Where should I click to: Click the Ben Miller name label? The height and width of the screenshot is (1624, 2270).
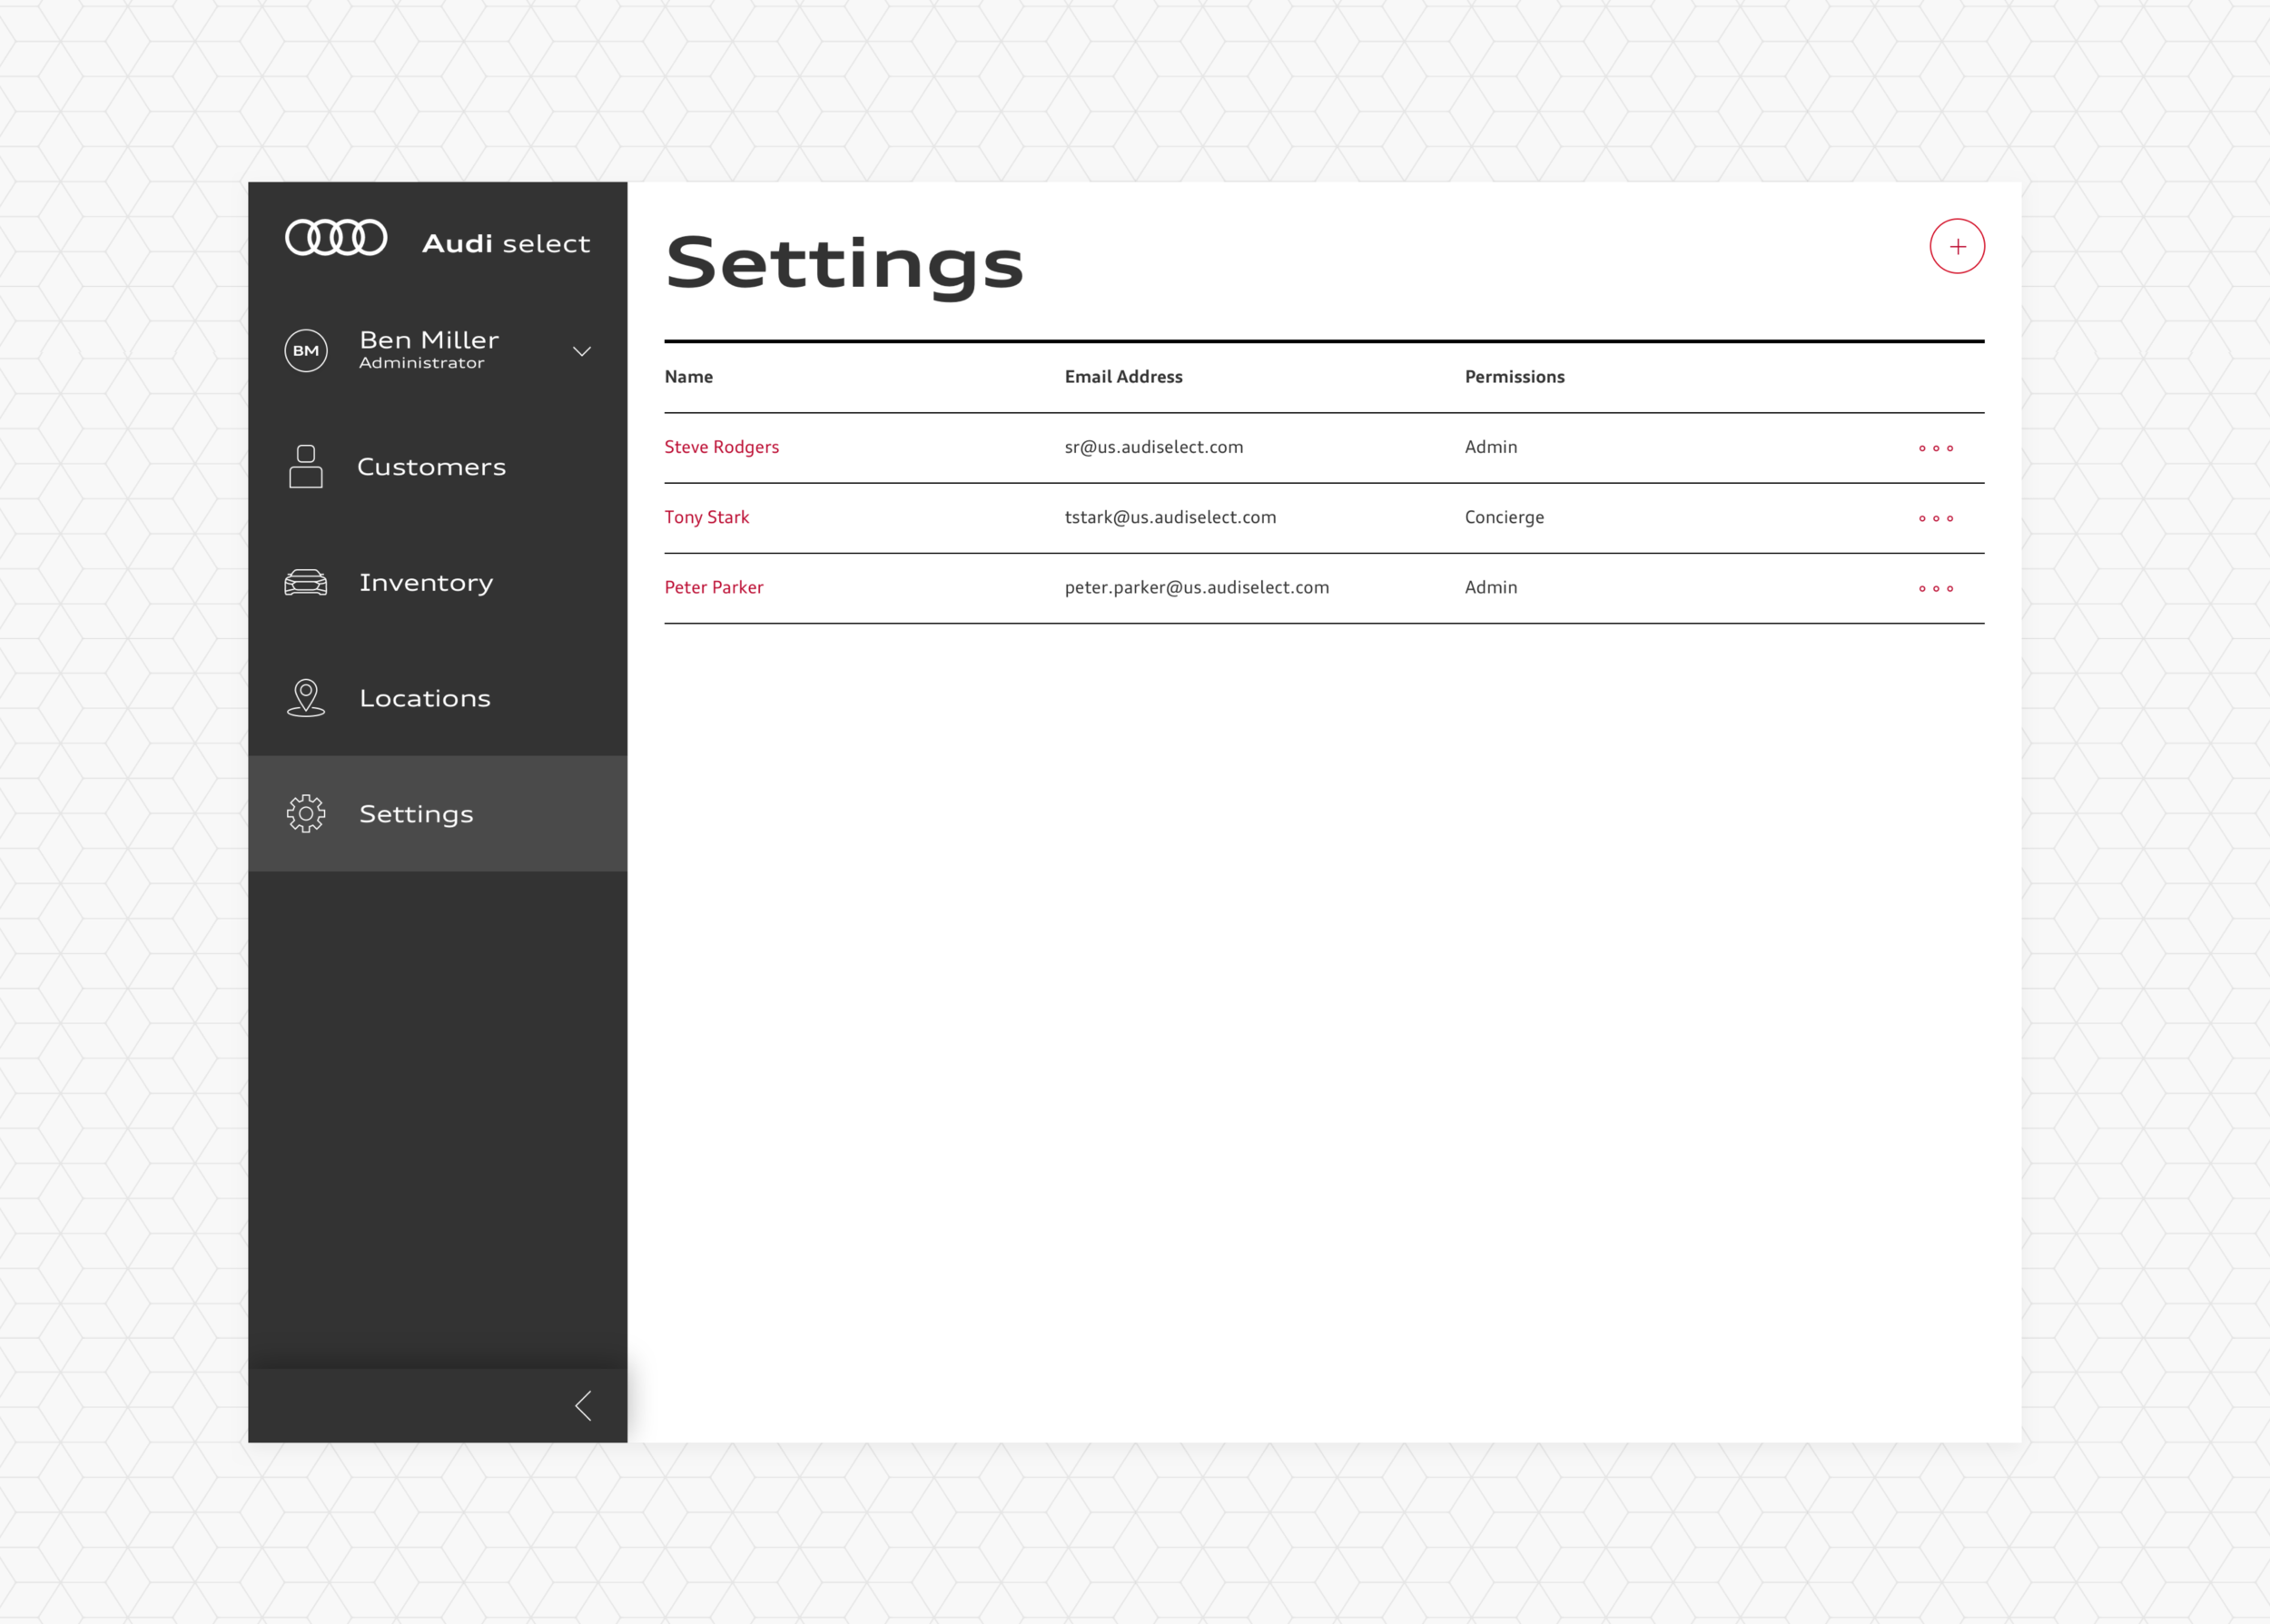(429, 340)
